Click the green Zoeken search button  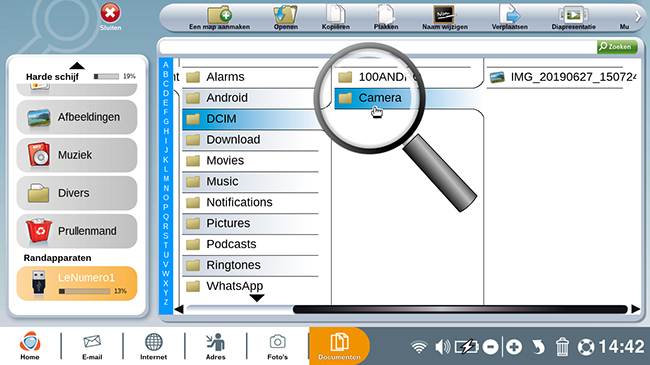pyautogui.click(x=617, y=46)
